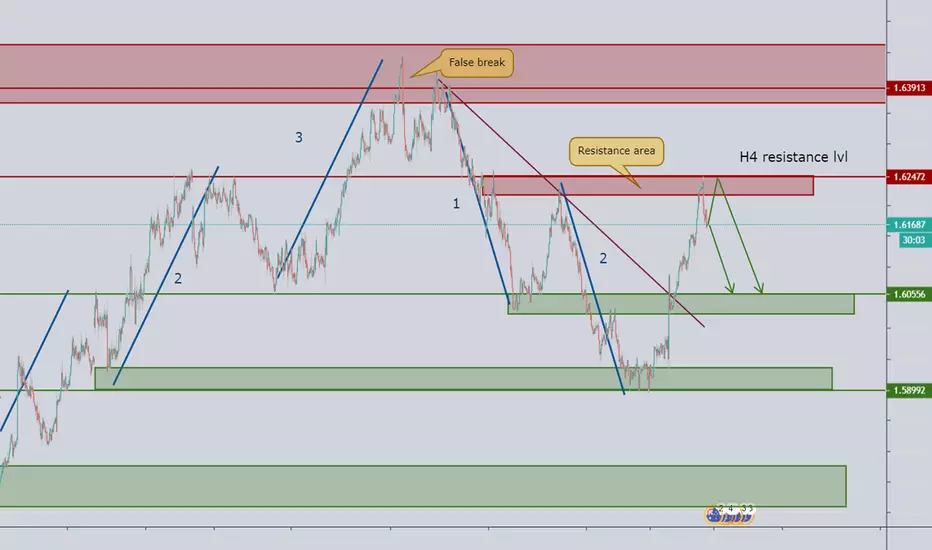Select the wave label '3'

pos(299,137)
